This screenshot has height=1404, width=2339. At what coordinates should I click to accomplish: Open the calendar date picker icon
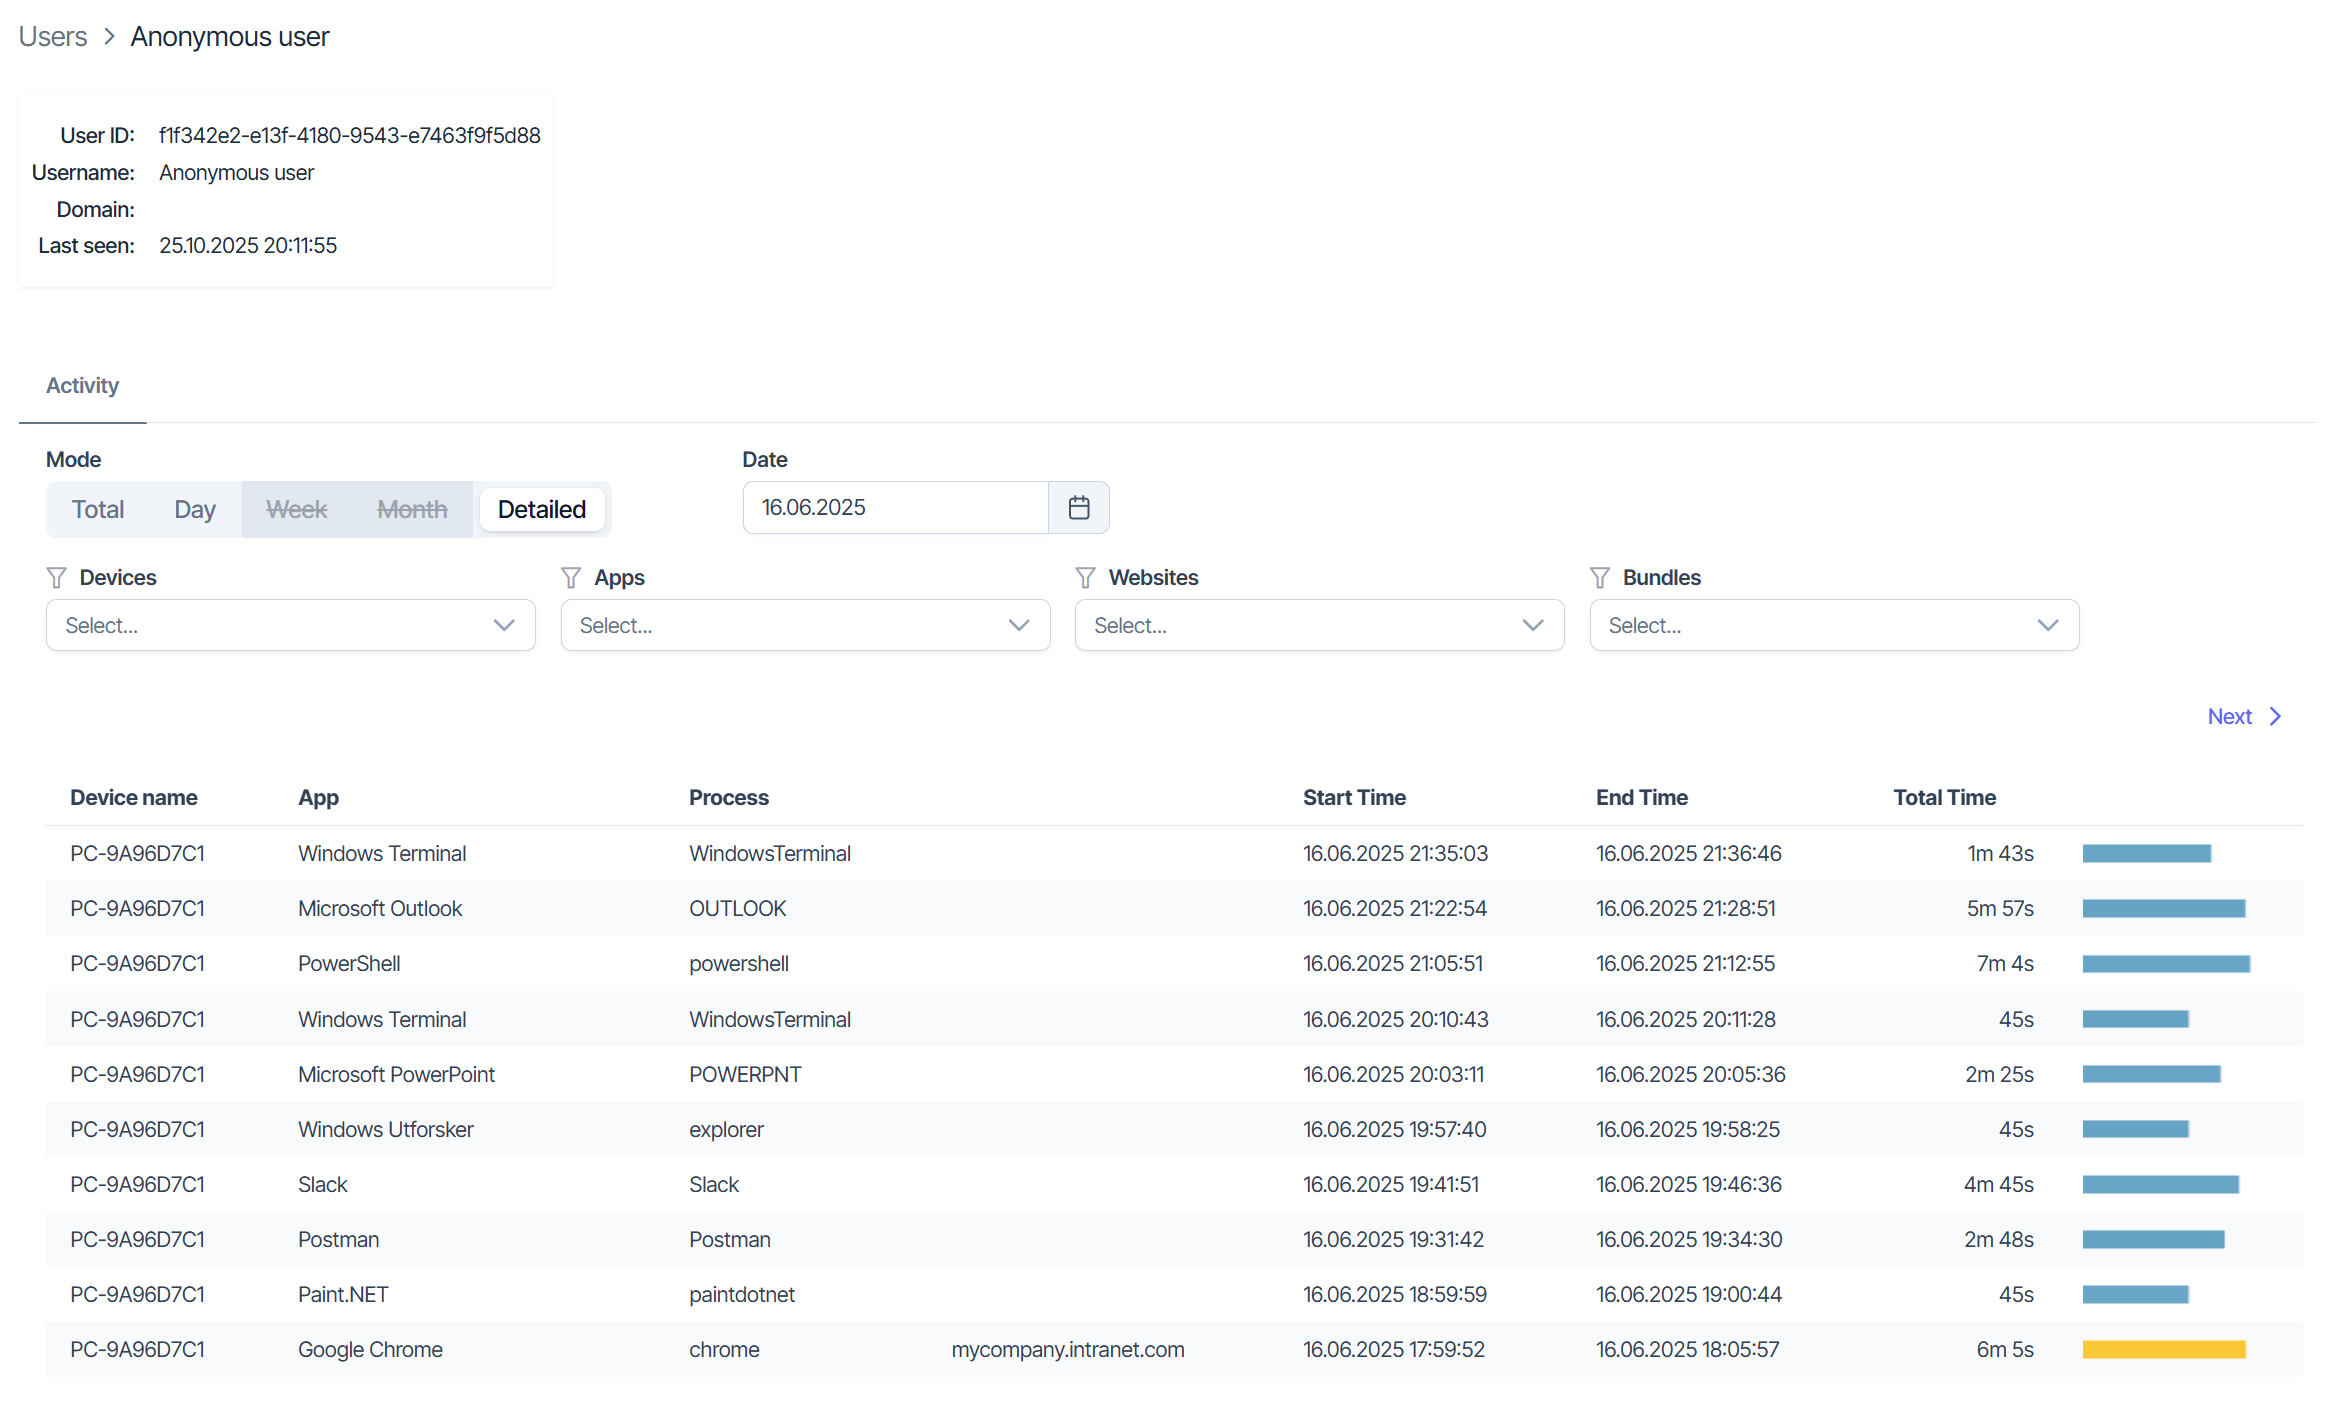1078,507
